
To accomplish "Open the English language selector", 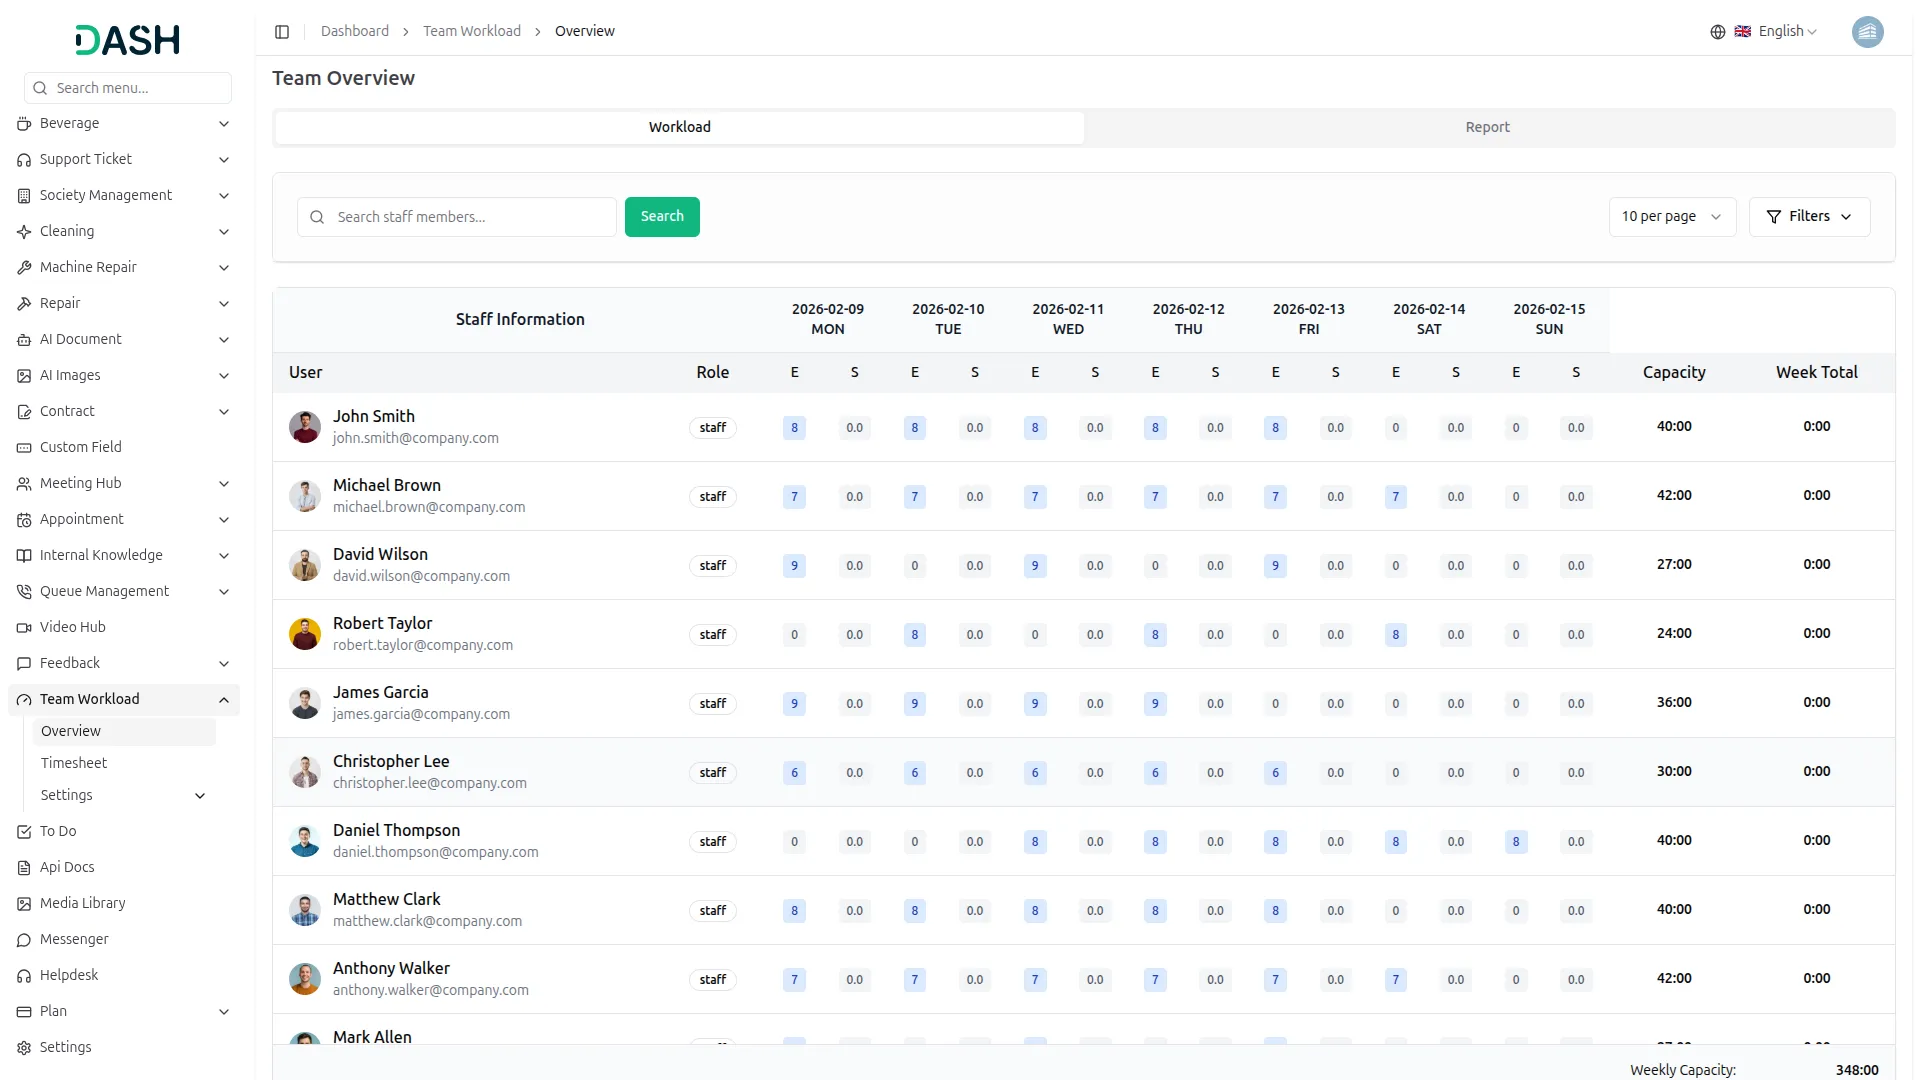I will 1777,32.
